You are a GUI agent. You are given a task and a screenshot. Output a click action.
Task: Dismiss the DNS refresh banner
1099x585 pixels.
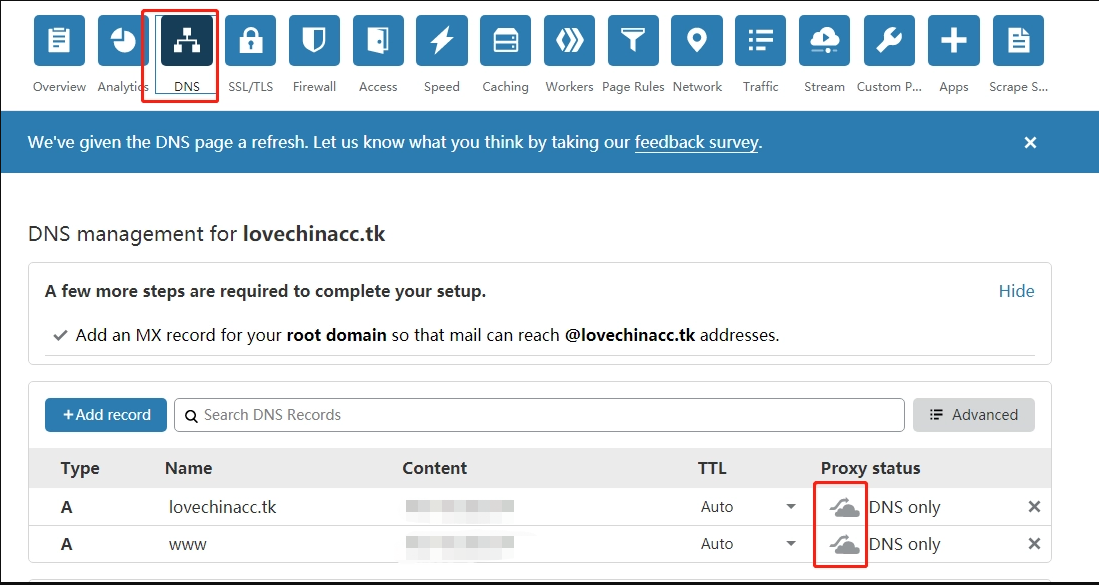(1030, 143)
